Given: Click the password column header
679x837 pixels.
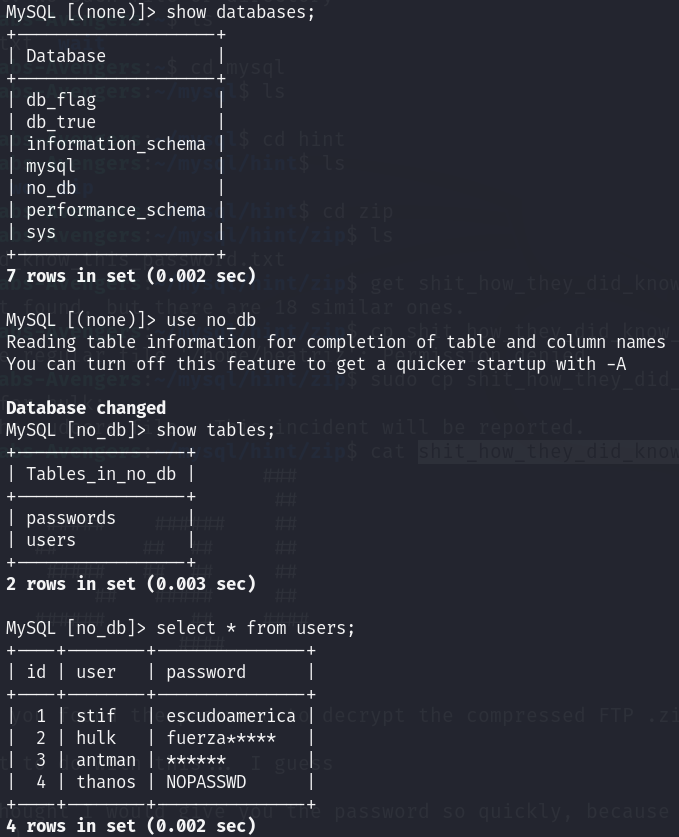Looking at the screenshot, I should [x=206, y=672].
